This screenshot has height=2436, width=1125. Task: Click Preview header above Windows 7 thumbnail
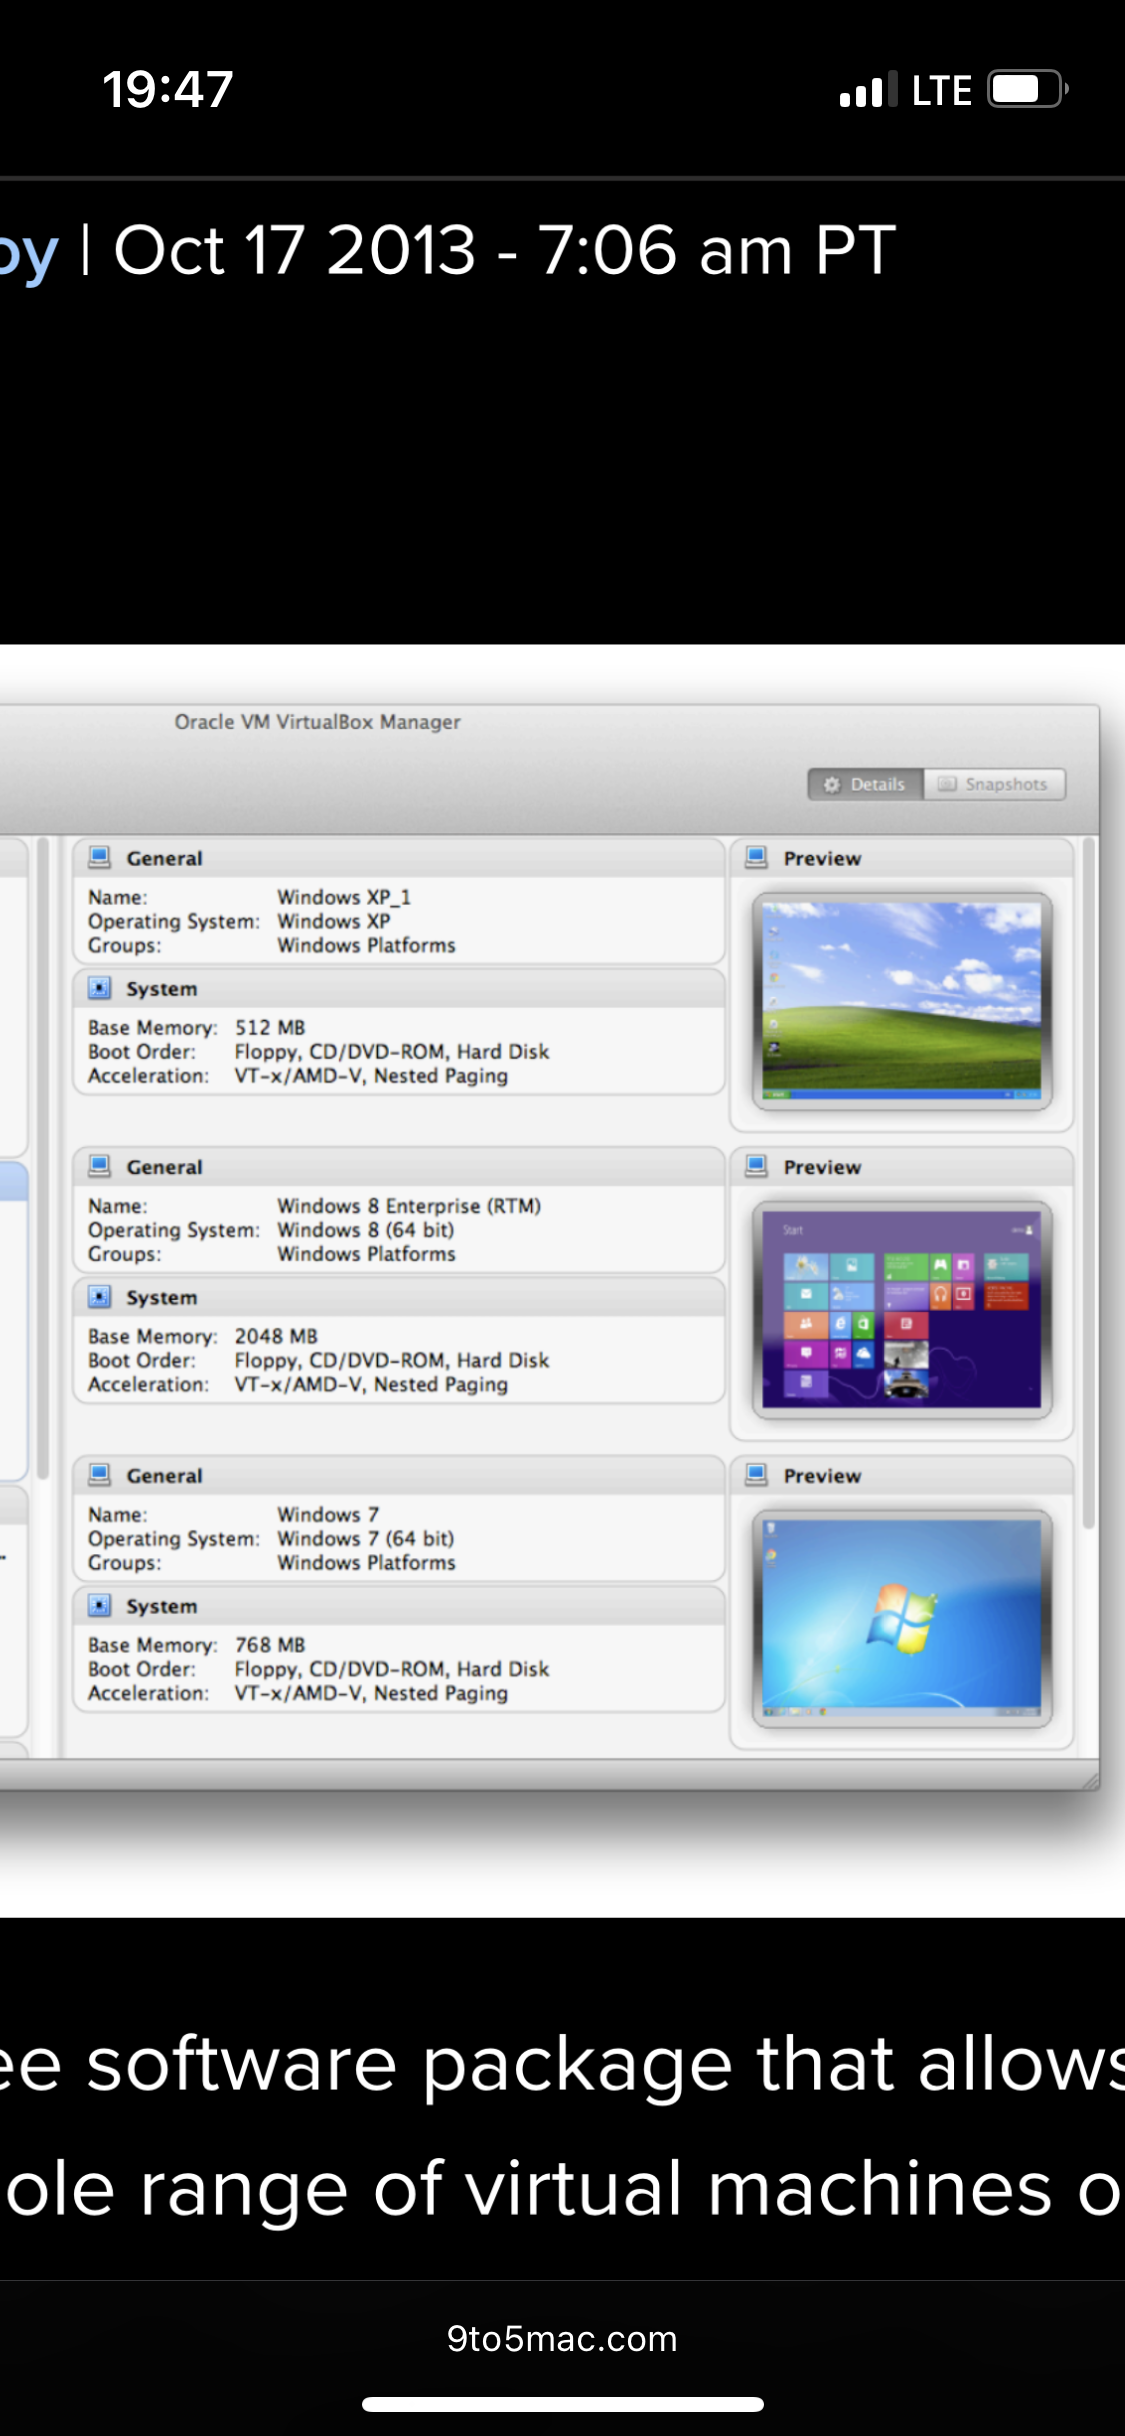point(902,1475)
